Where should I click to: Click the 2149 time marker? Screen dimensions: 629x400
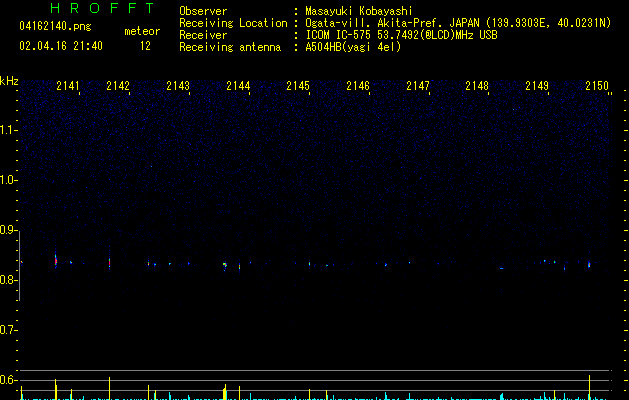pos(537,86)
